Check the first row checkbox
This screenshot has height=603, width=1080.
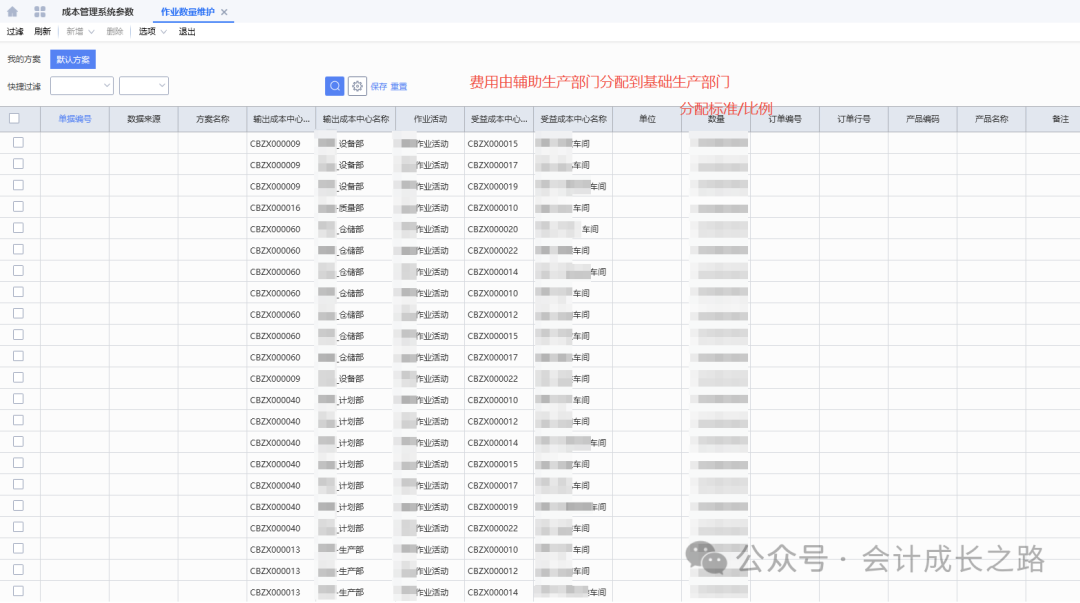[18, 143]
